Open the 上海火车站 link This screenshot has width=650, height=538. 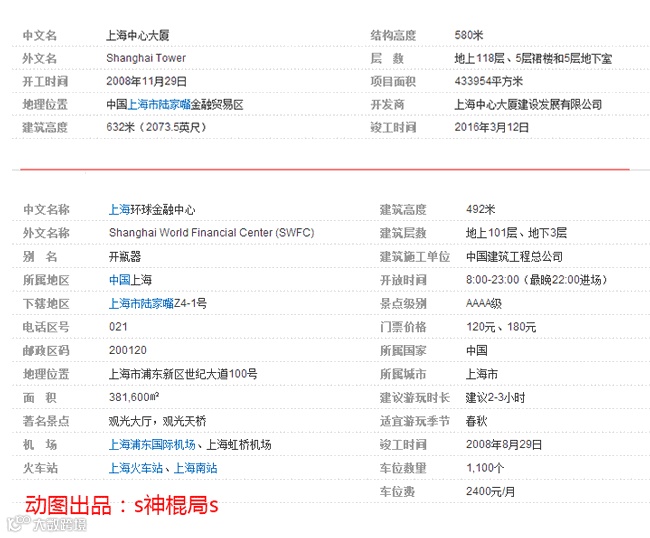[136, 468]
